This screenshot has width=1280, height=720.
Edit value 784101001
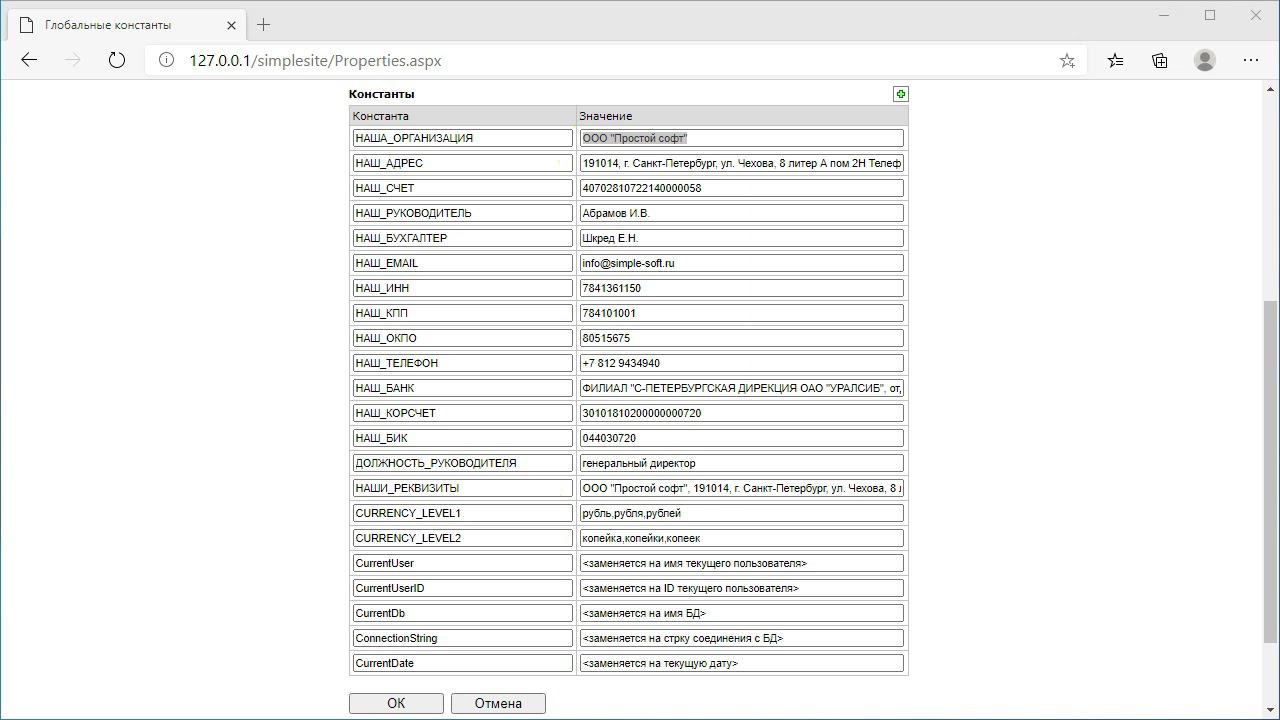coord(741,313)
